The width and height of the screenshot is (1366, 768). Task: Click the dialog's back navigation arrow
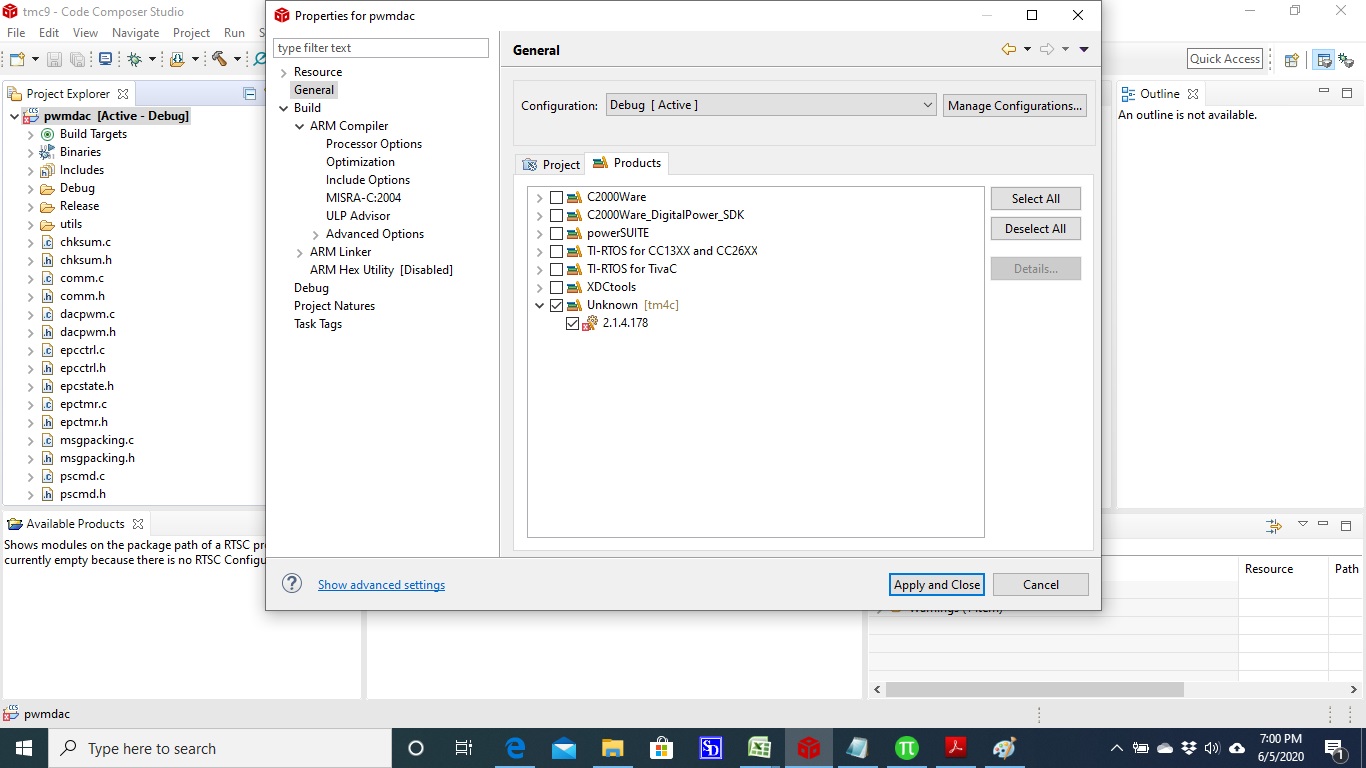click(x=1009, y=49)
